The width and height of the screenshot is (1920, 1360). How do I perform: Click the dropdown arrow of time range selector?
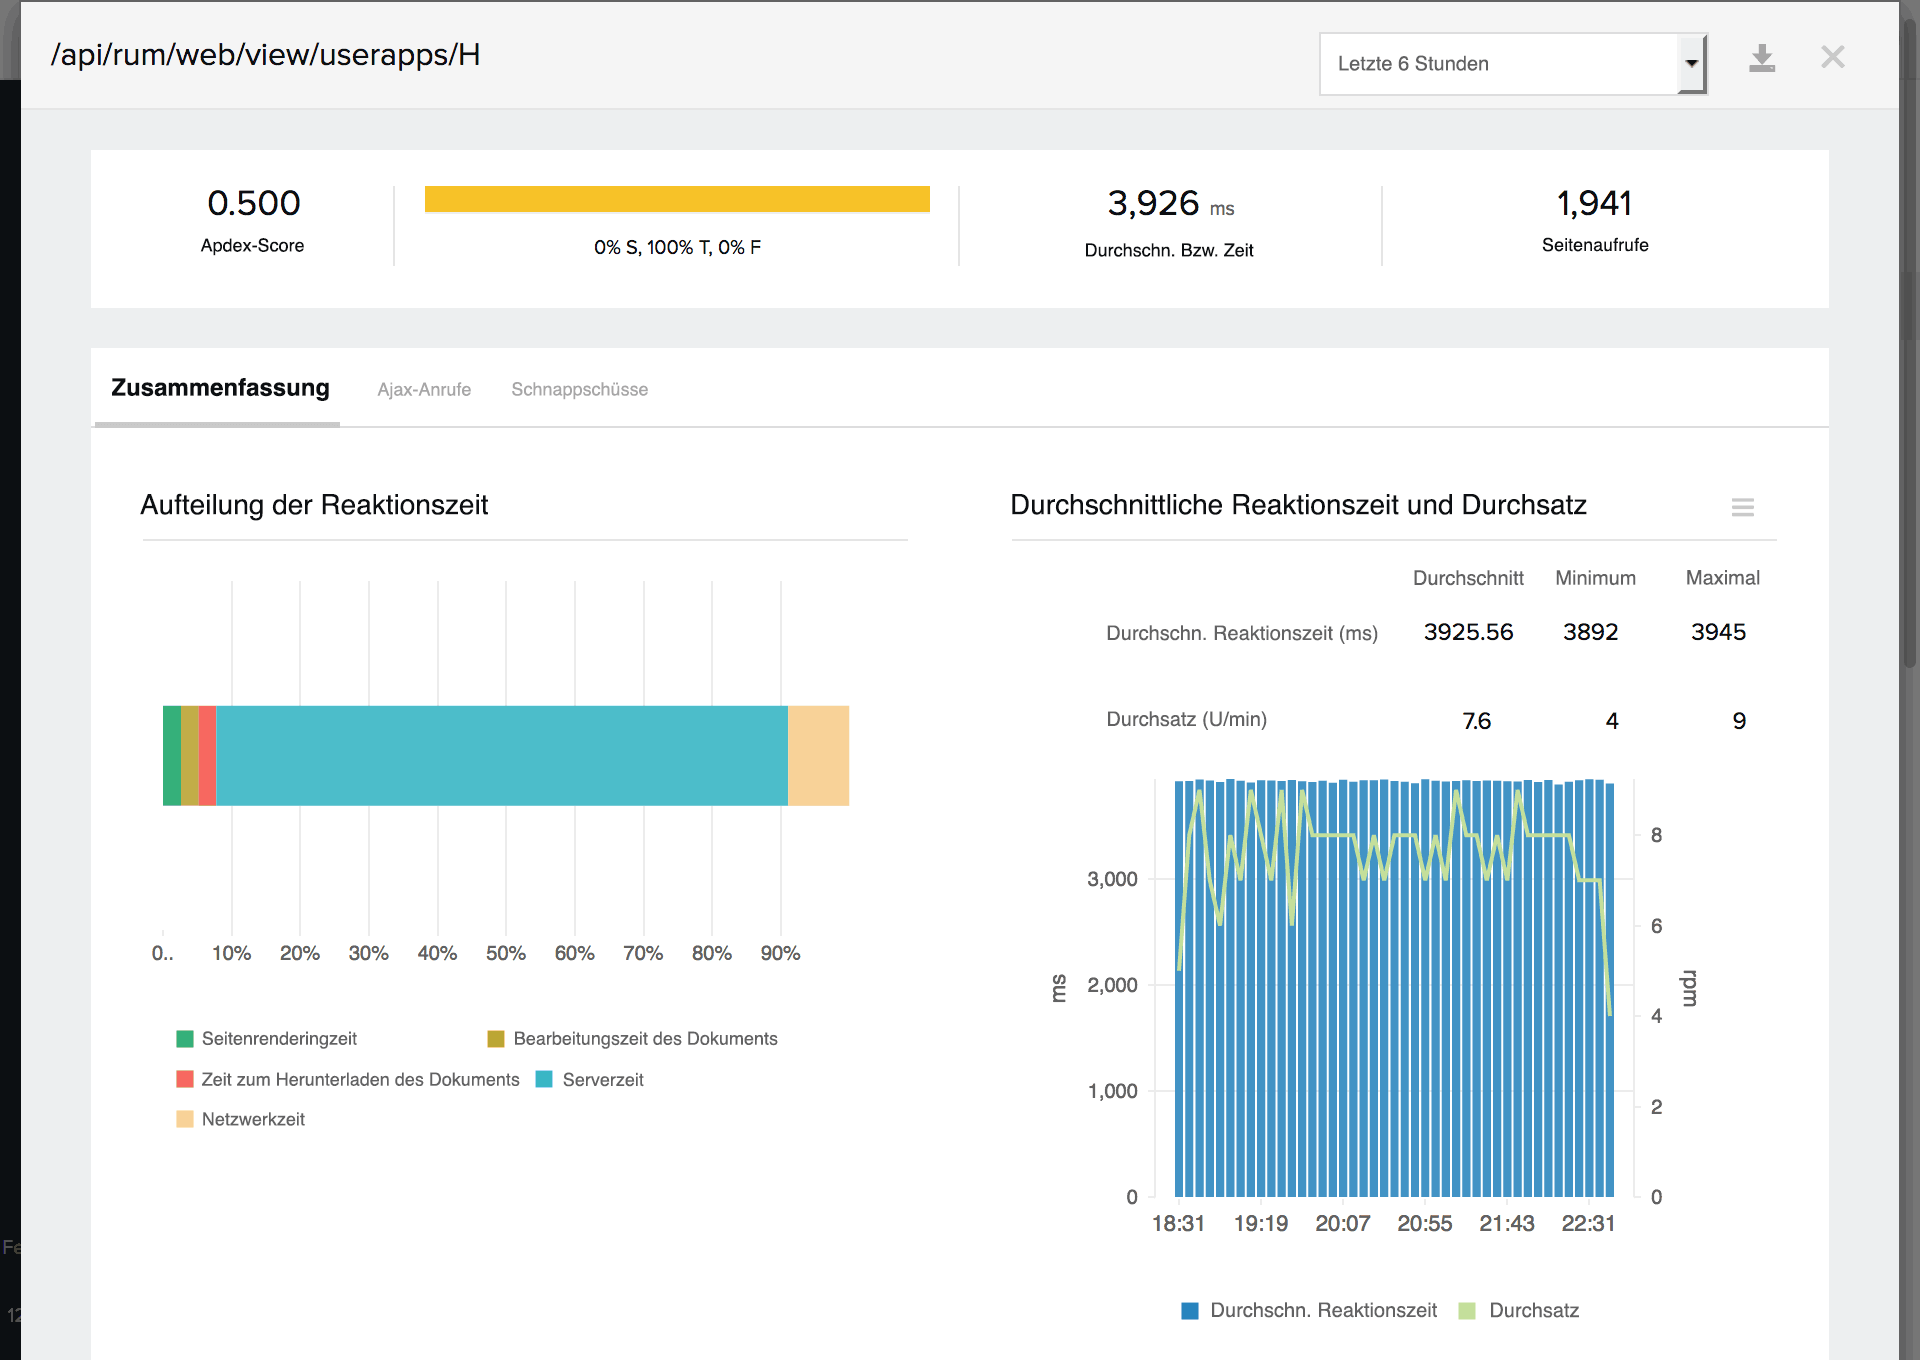coord(1691,64)
